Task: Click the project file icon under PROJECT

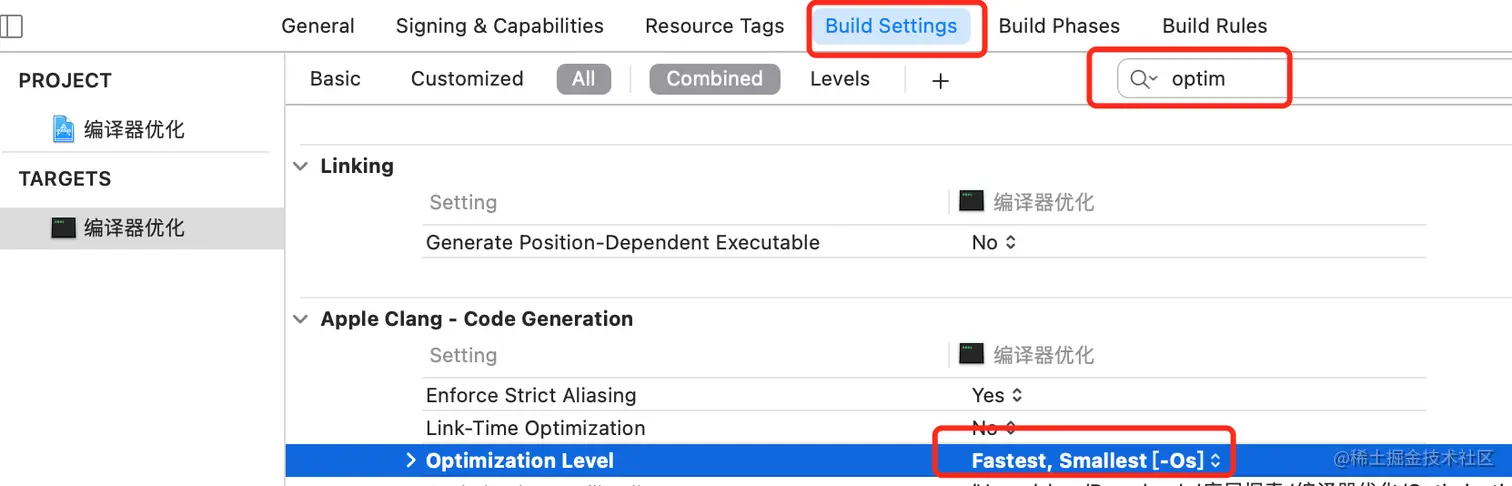Action: [x=63, y=129]
